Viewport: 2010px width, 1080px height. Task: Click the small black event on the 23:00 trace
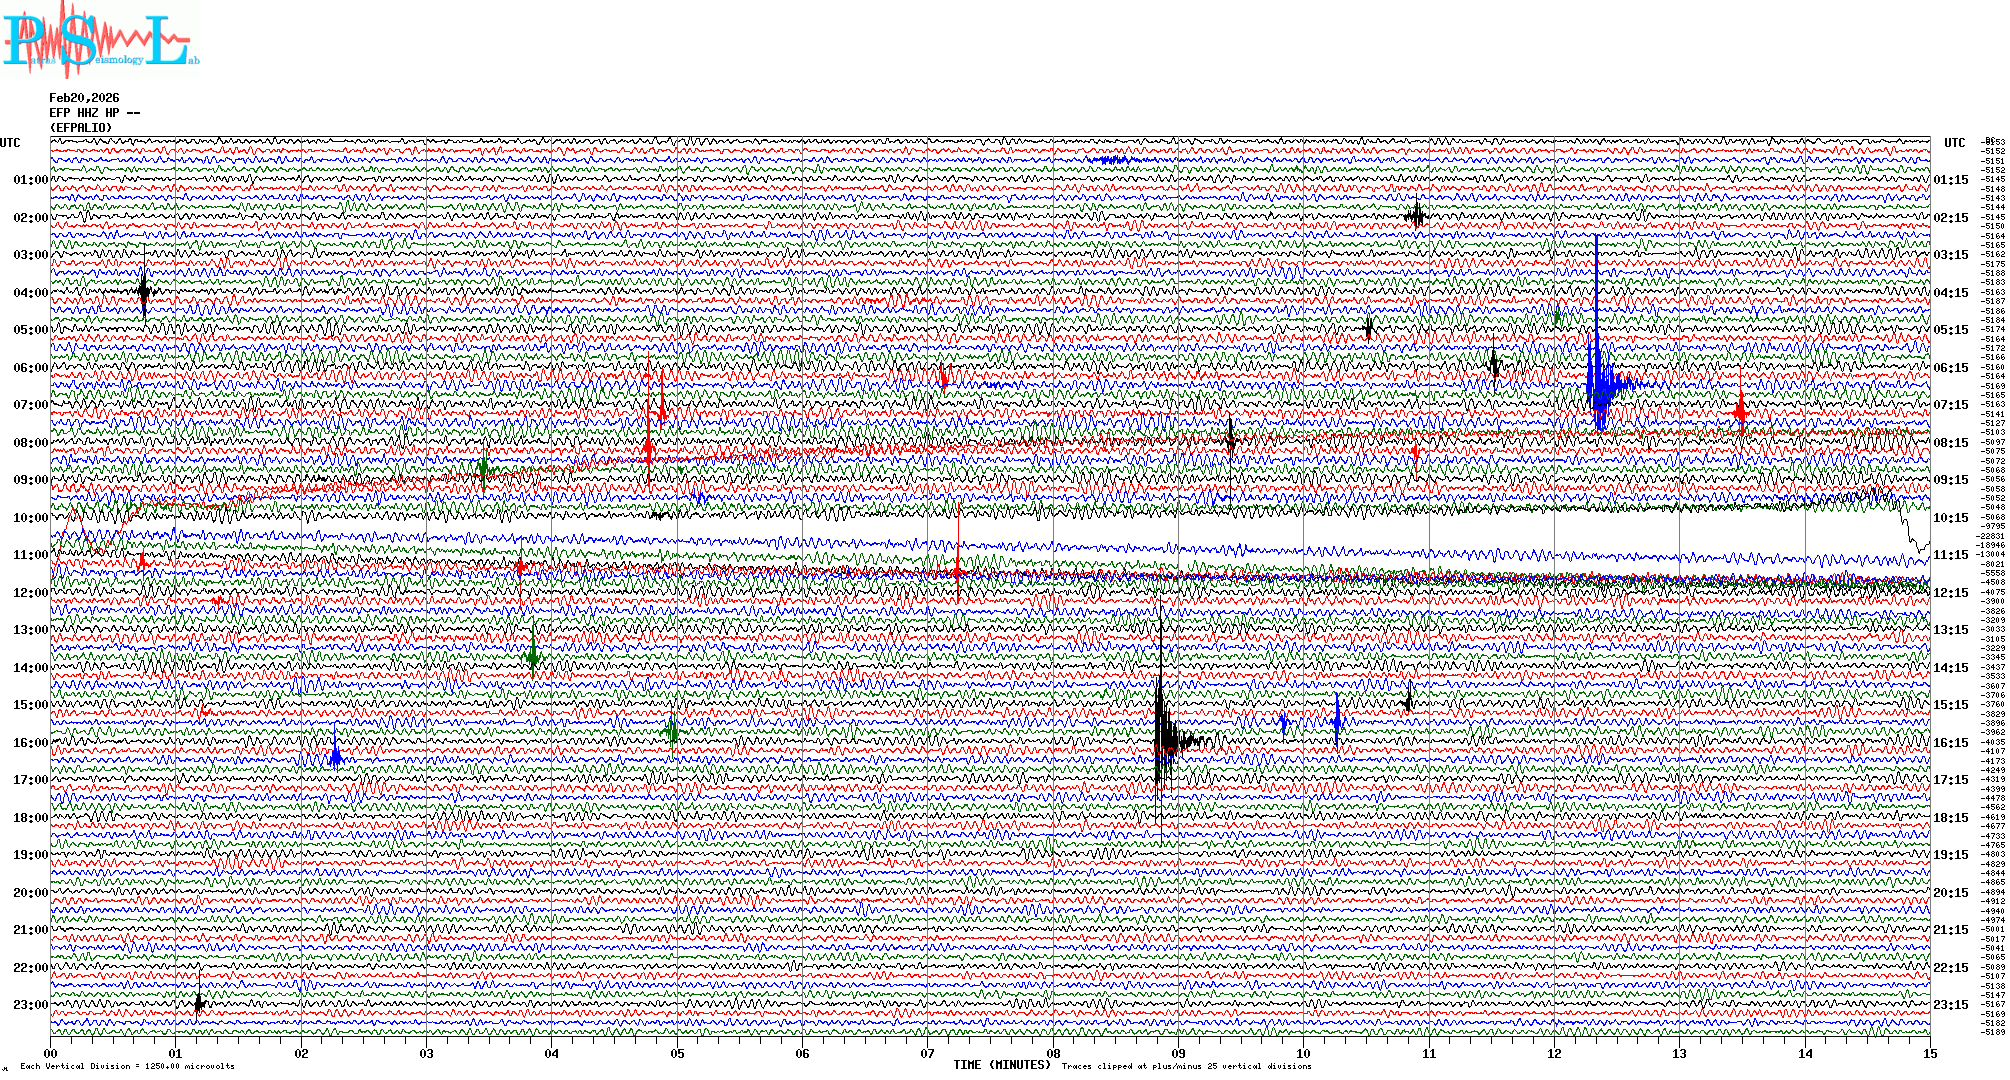point(199,1003)
